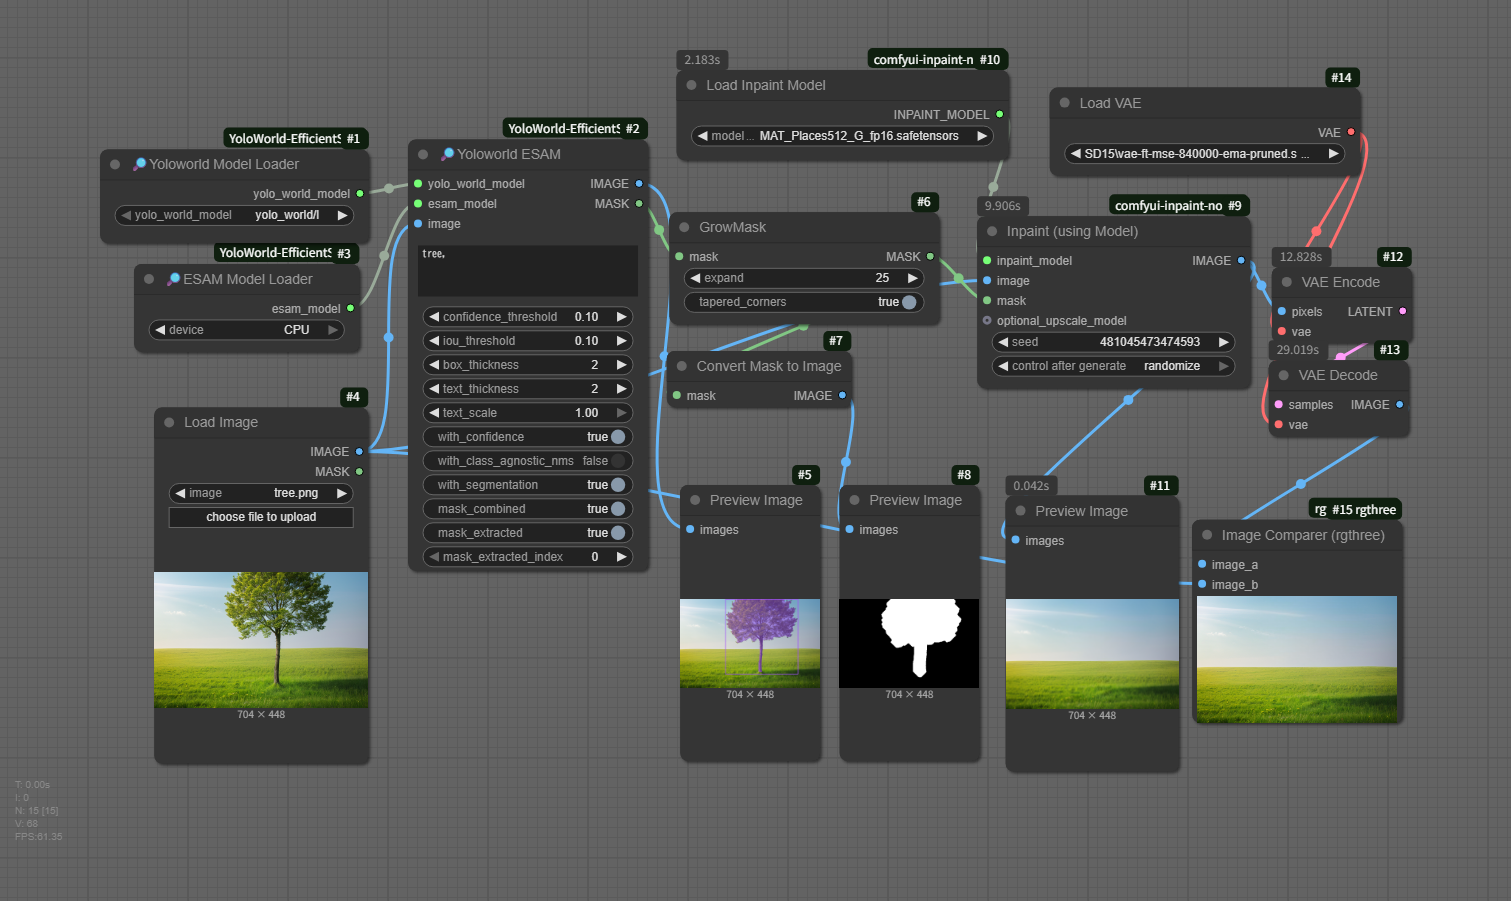
Task: Collapse the Image Comparer (rgthree) node
Action: coord(1207,535)
